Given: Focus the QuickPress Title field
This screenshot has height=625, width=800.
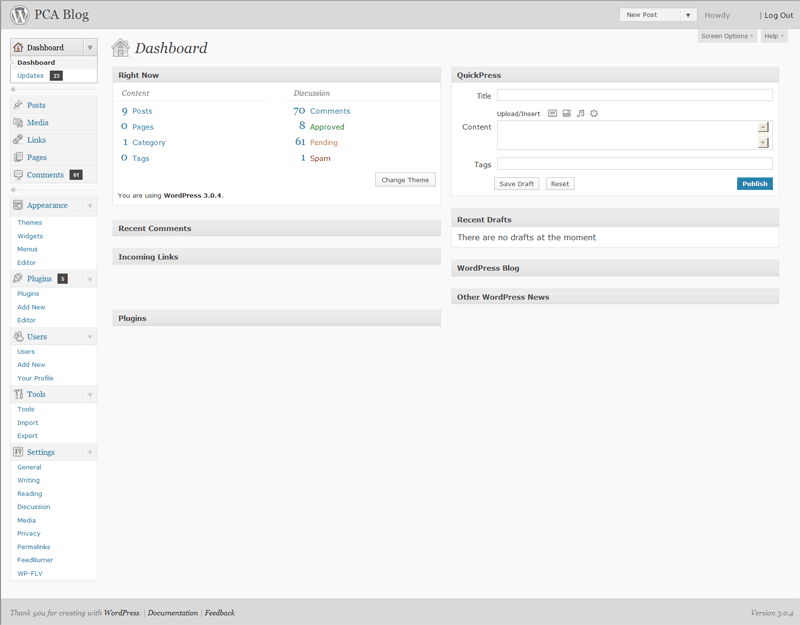Looking at the screenshot, I should pos(635,95).
